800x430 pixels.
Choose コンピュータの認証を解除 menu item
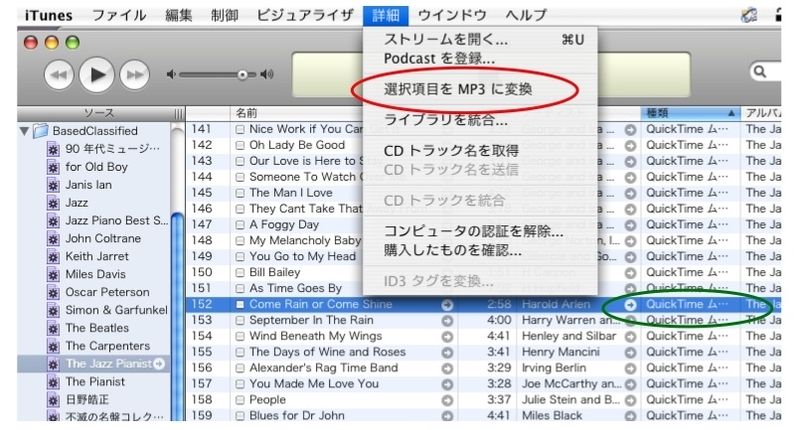coord(480,231)
